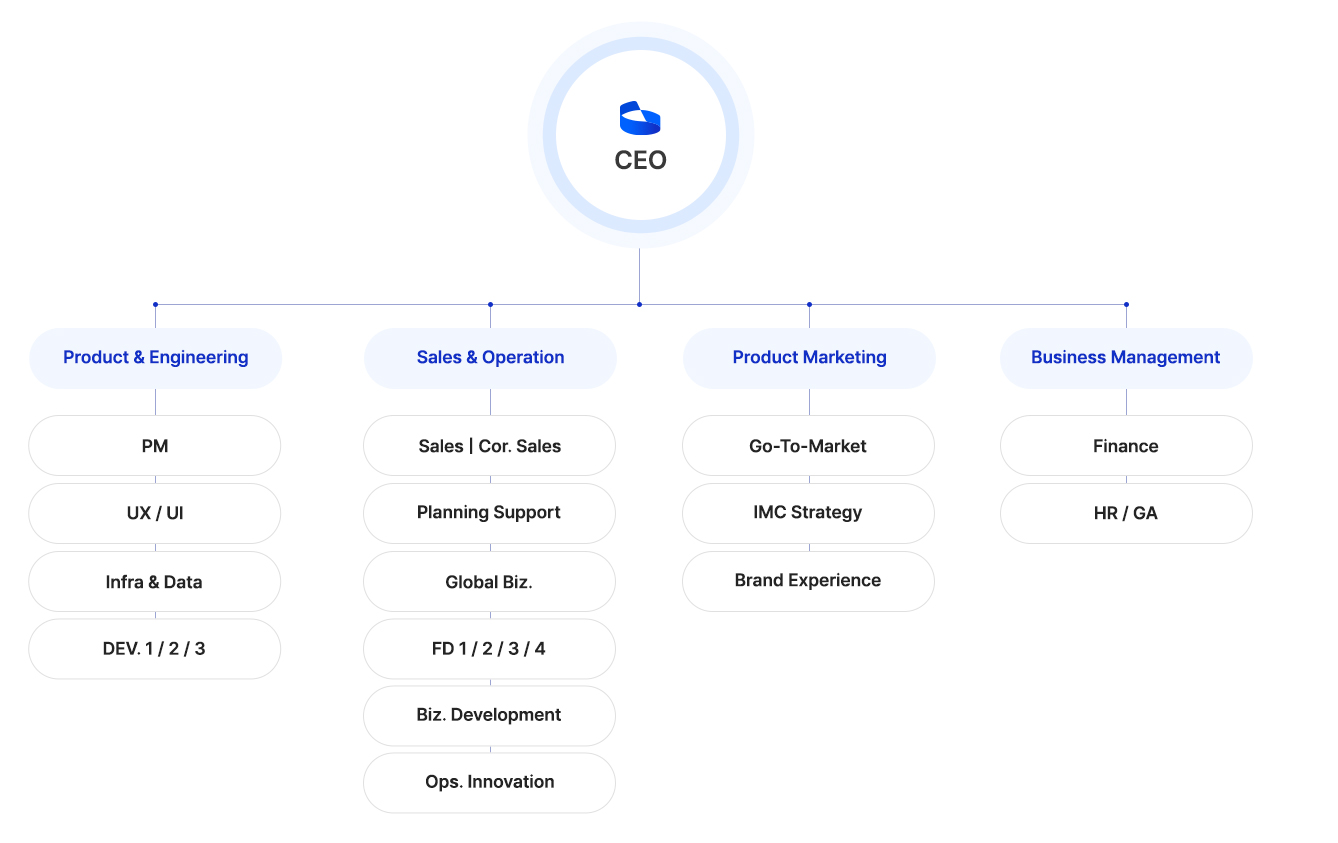This screenshot has height=843, width=1338.
Task: Click the Ops. Innovation box
Action: [489, 782]
